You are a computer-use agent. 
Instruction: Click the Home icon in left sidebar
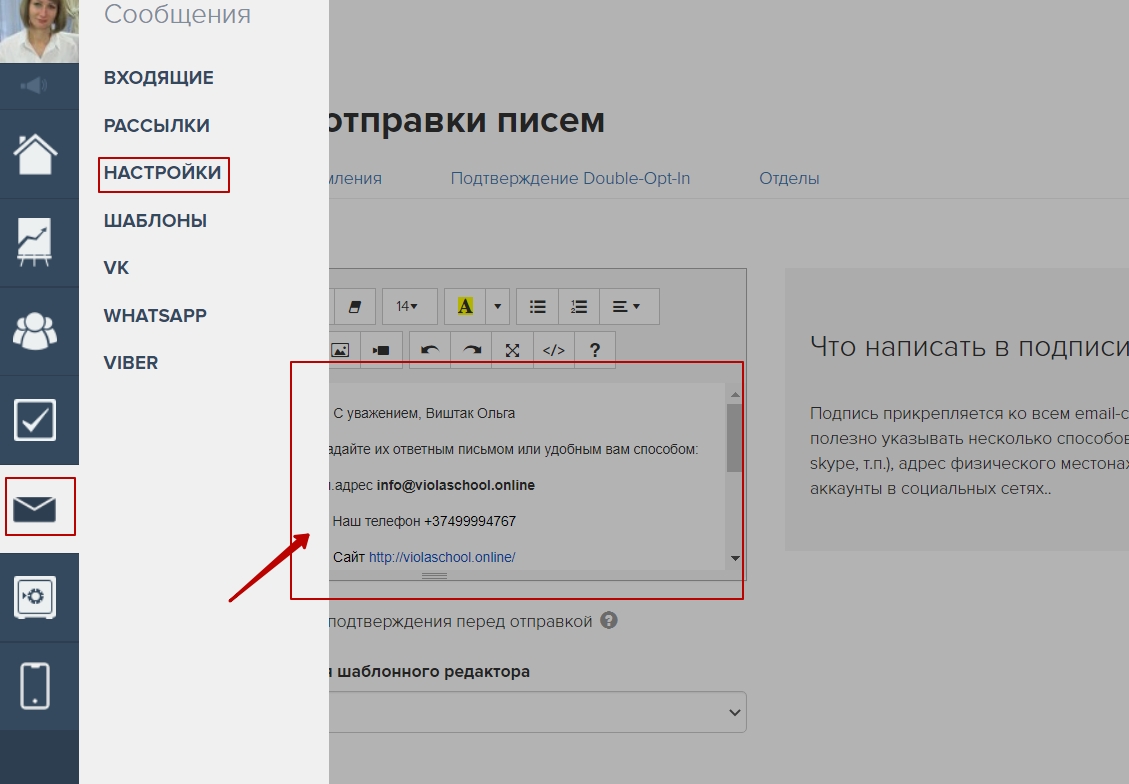[x=36, y=154]
